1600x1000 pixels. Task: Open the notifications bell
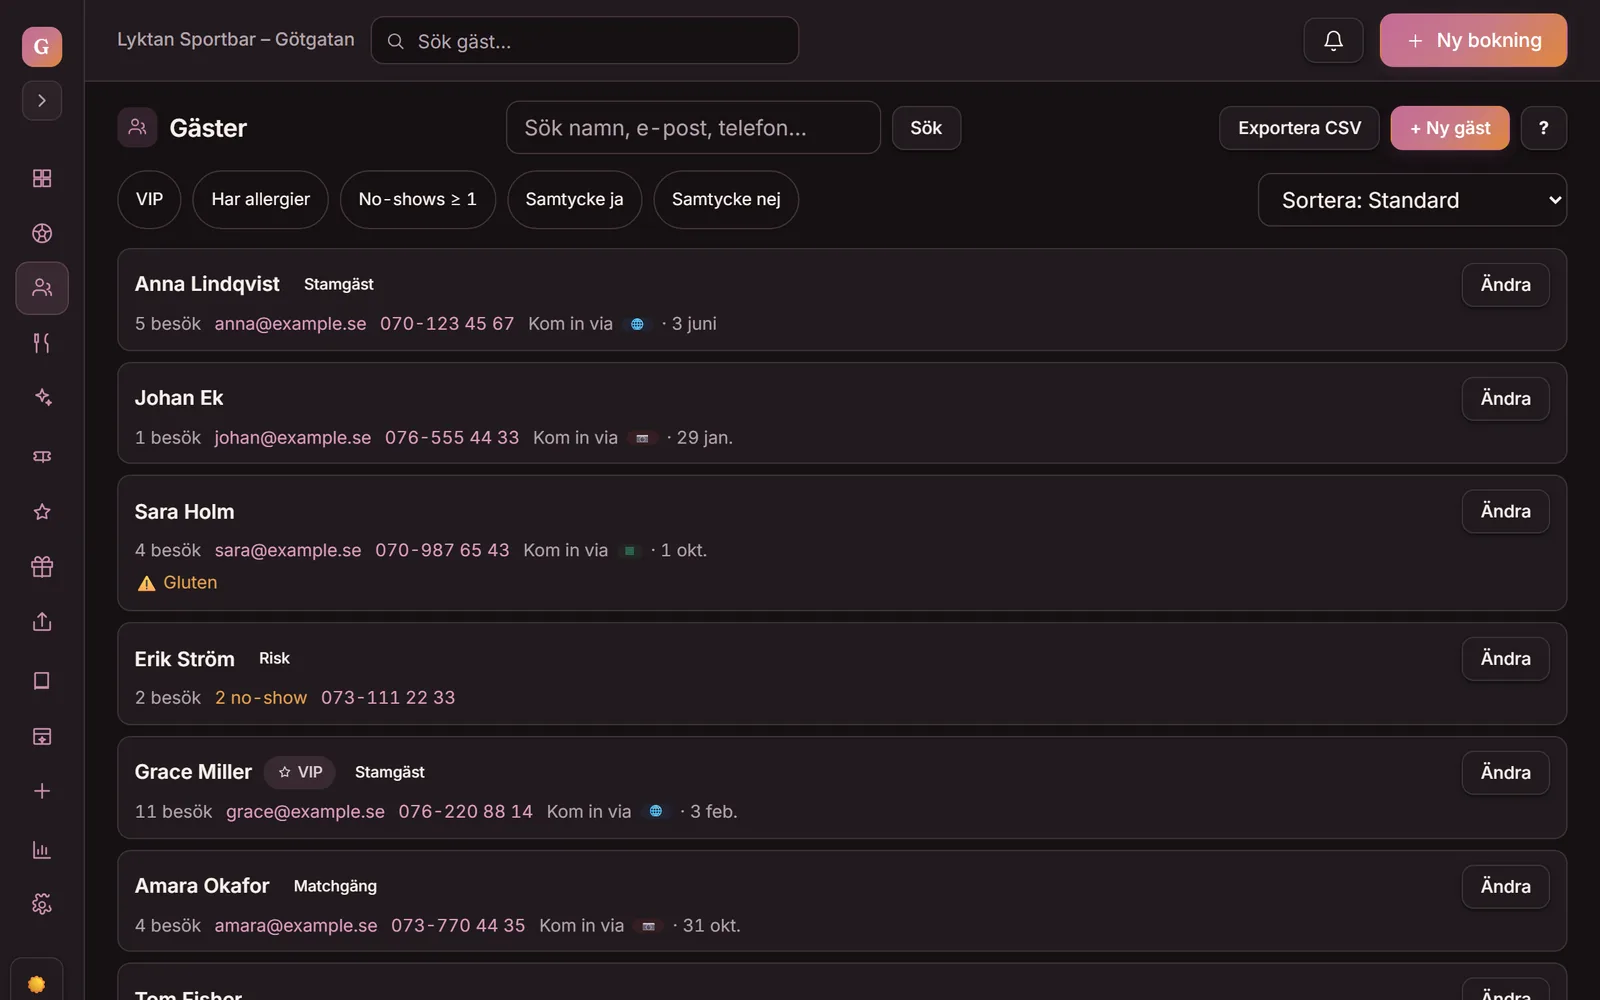pos(1333,40)
